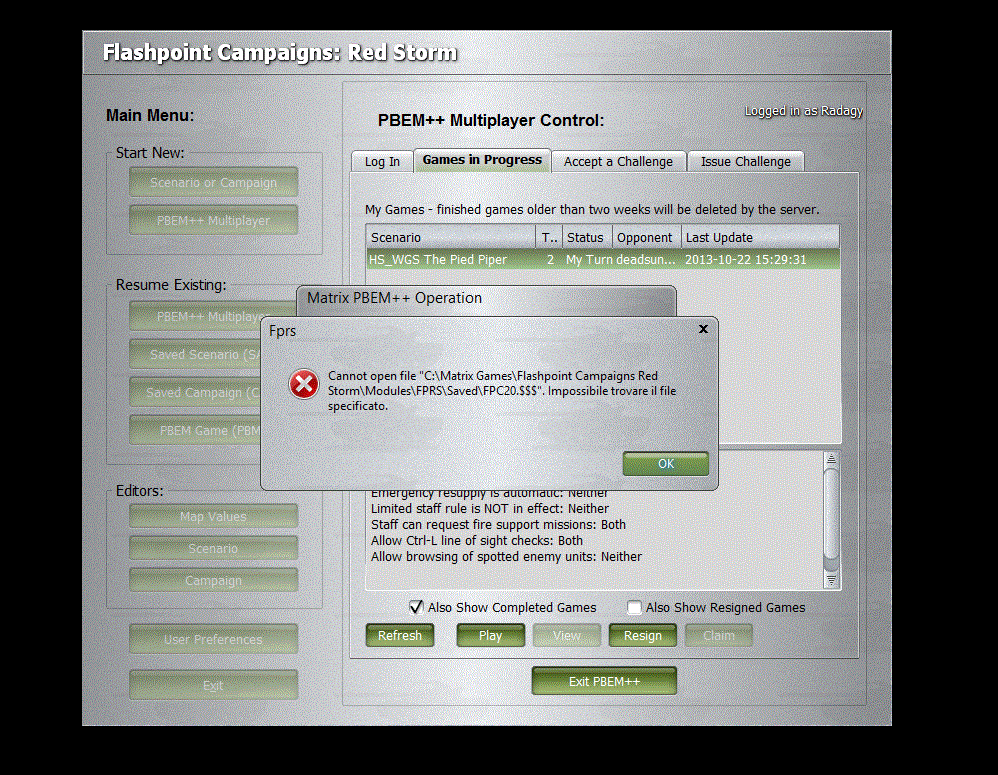The image size is (998, 775).
Task: Click the T.. turn column header
Action: [x=549, y=237]
